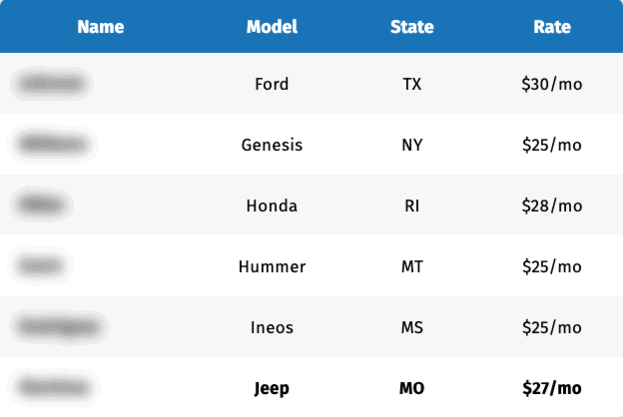Select the Ineos model cell
623x417 pixels.
tap(272, 327)
